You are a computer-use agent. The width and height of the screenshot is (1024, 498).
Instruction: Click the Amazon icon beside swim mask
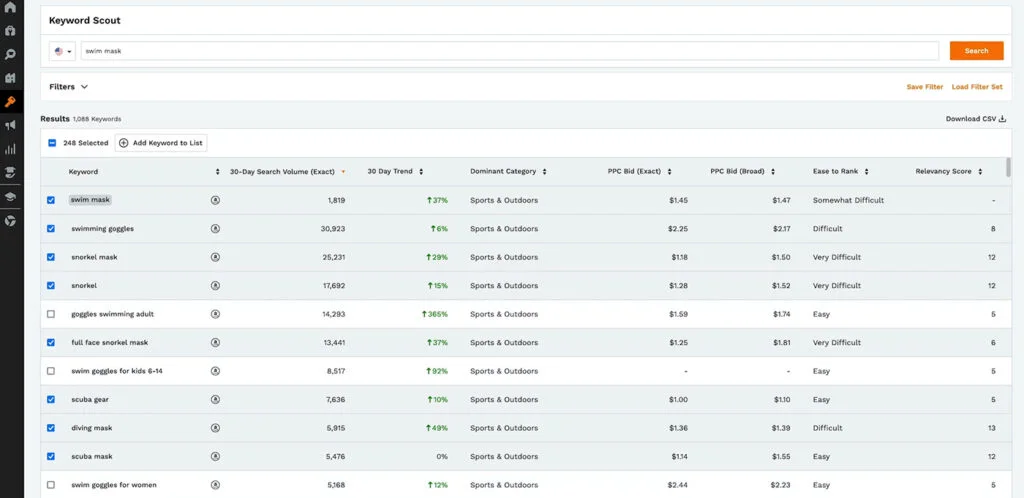click(216, 200)
